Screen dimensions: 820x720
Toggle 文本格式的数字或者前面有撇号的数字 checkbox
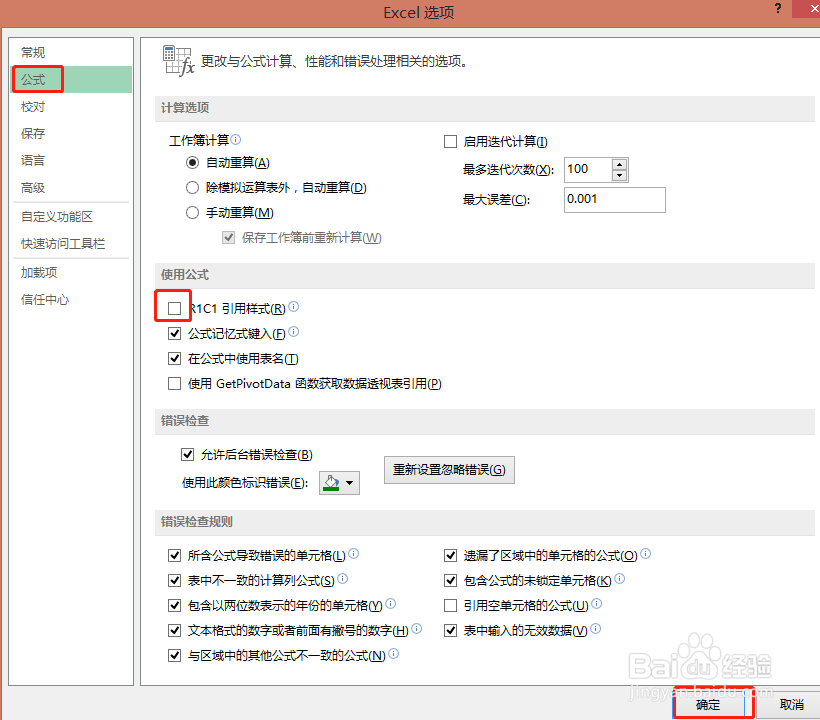coord(175,631)
